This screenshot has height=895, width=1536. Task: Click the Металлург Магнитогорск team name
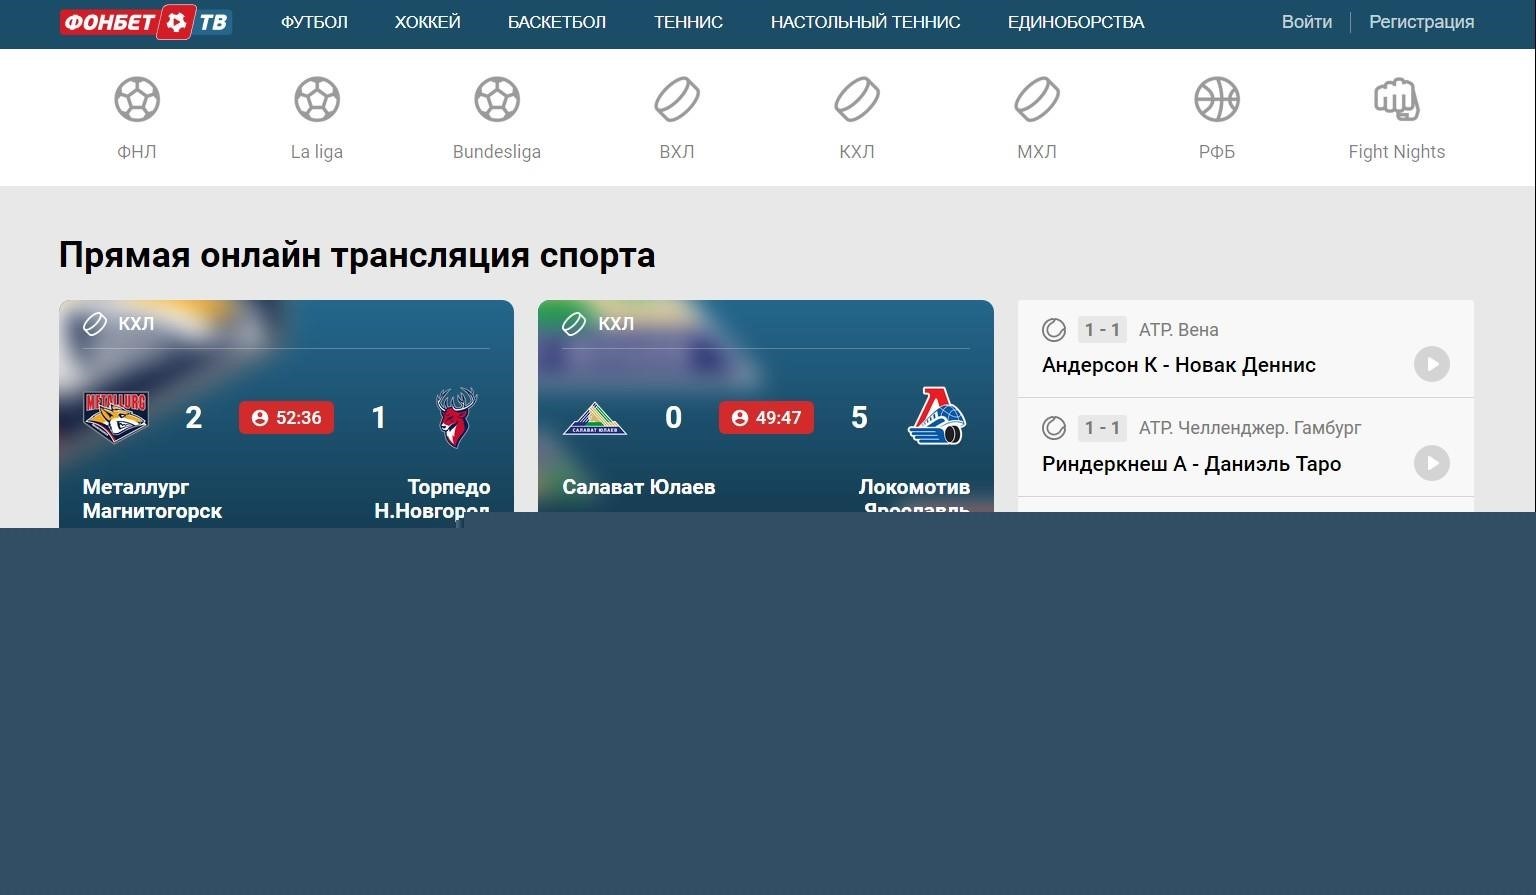pyautogui.click(x=152, y=499)
